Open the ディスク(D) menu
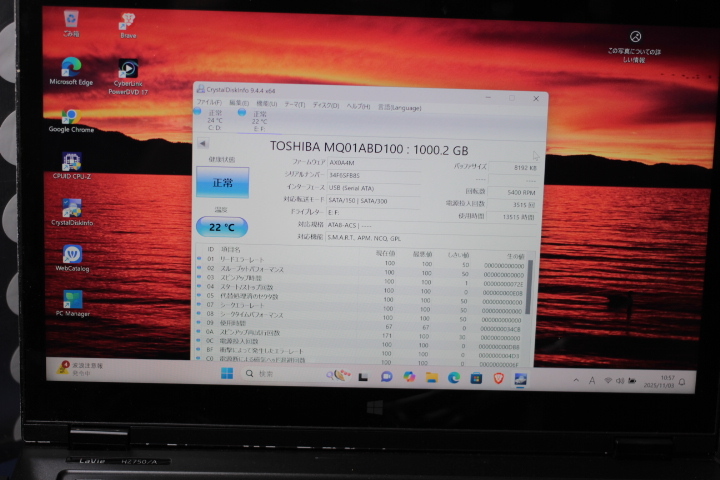Image resolution: width=720 pixels, height=480 pixels. click(326, 105)
